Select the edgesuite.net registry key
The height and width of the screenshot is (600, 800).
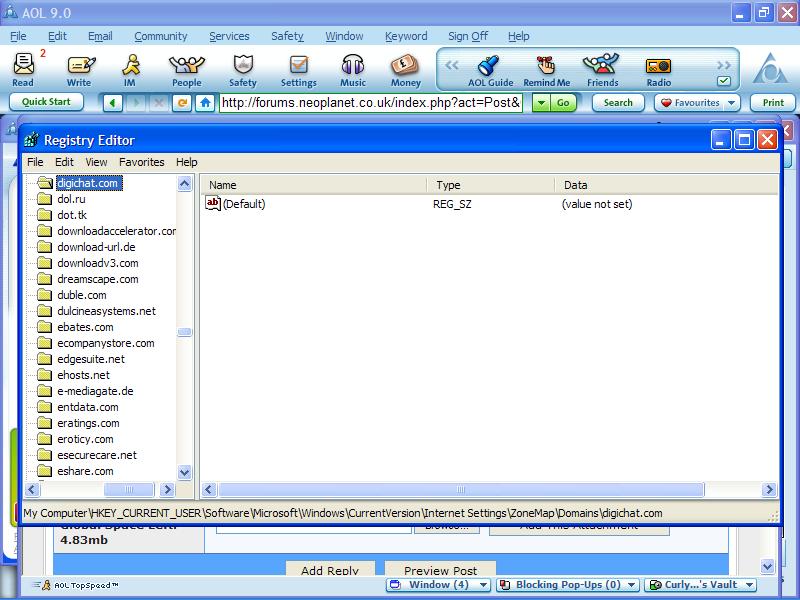(91, 359)
